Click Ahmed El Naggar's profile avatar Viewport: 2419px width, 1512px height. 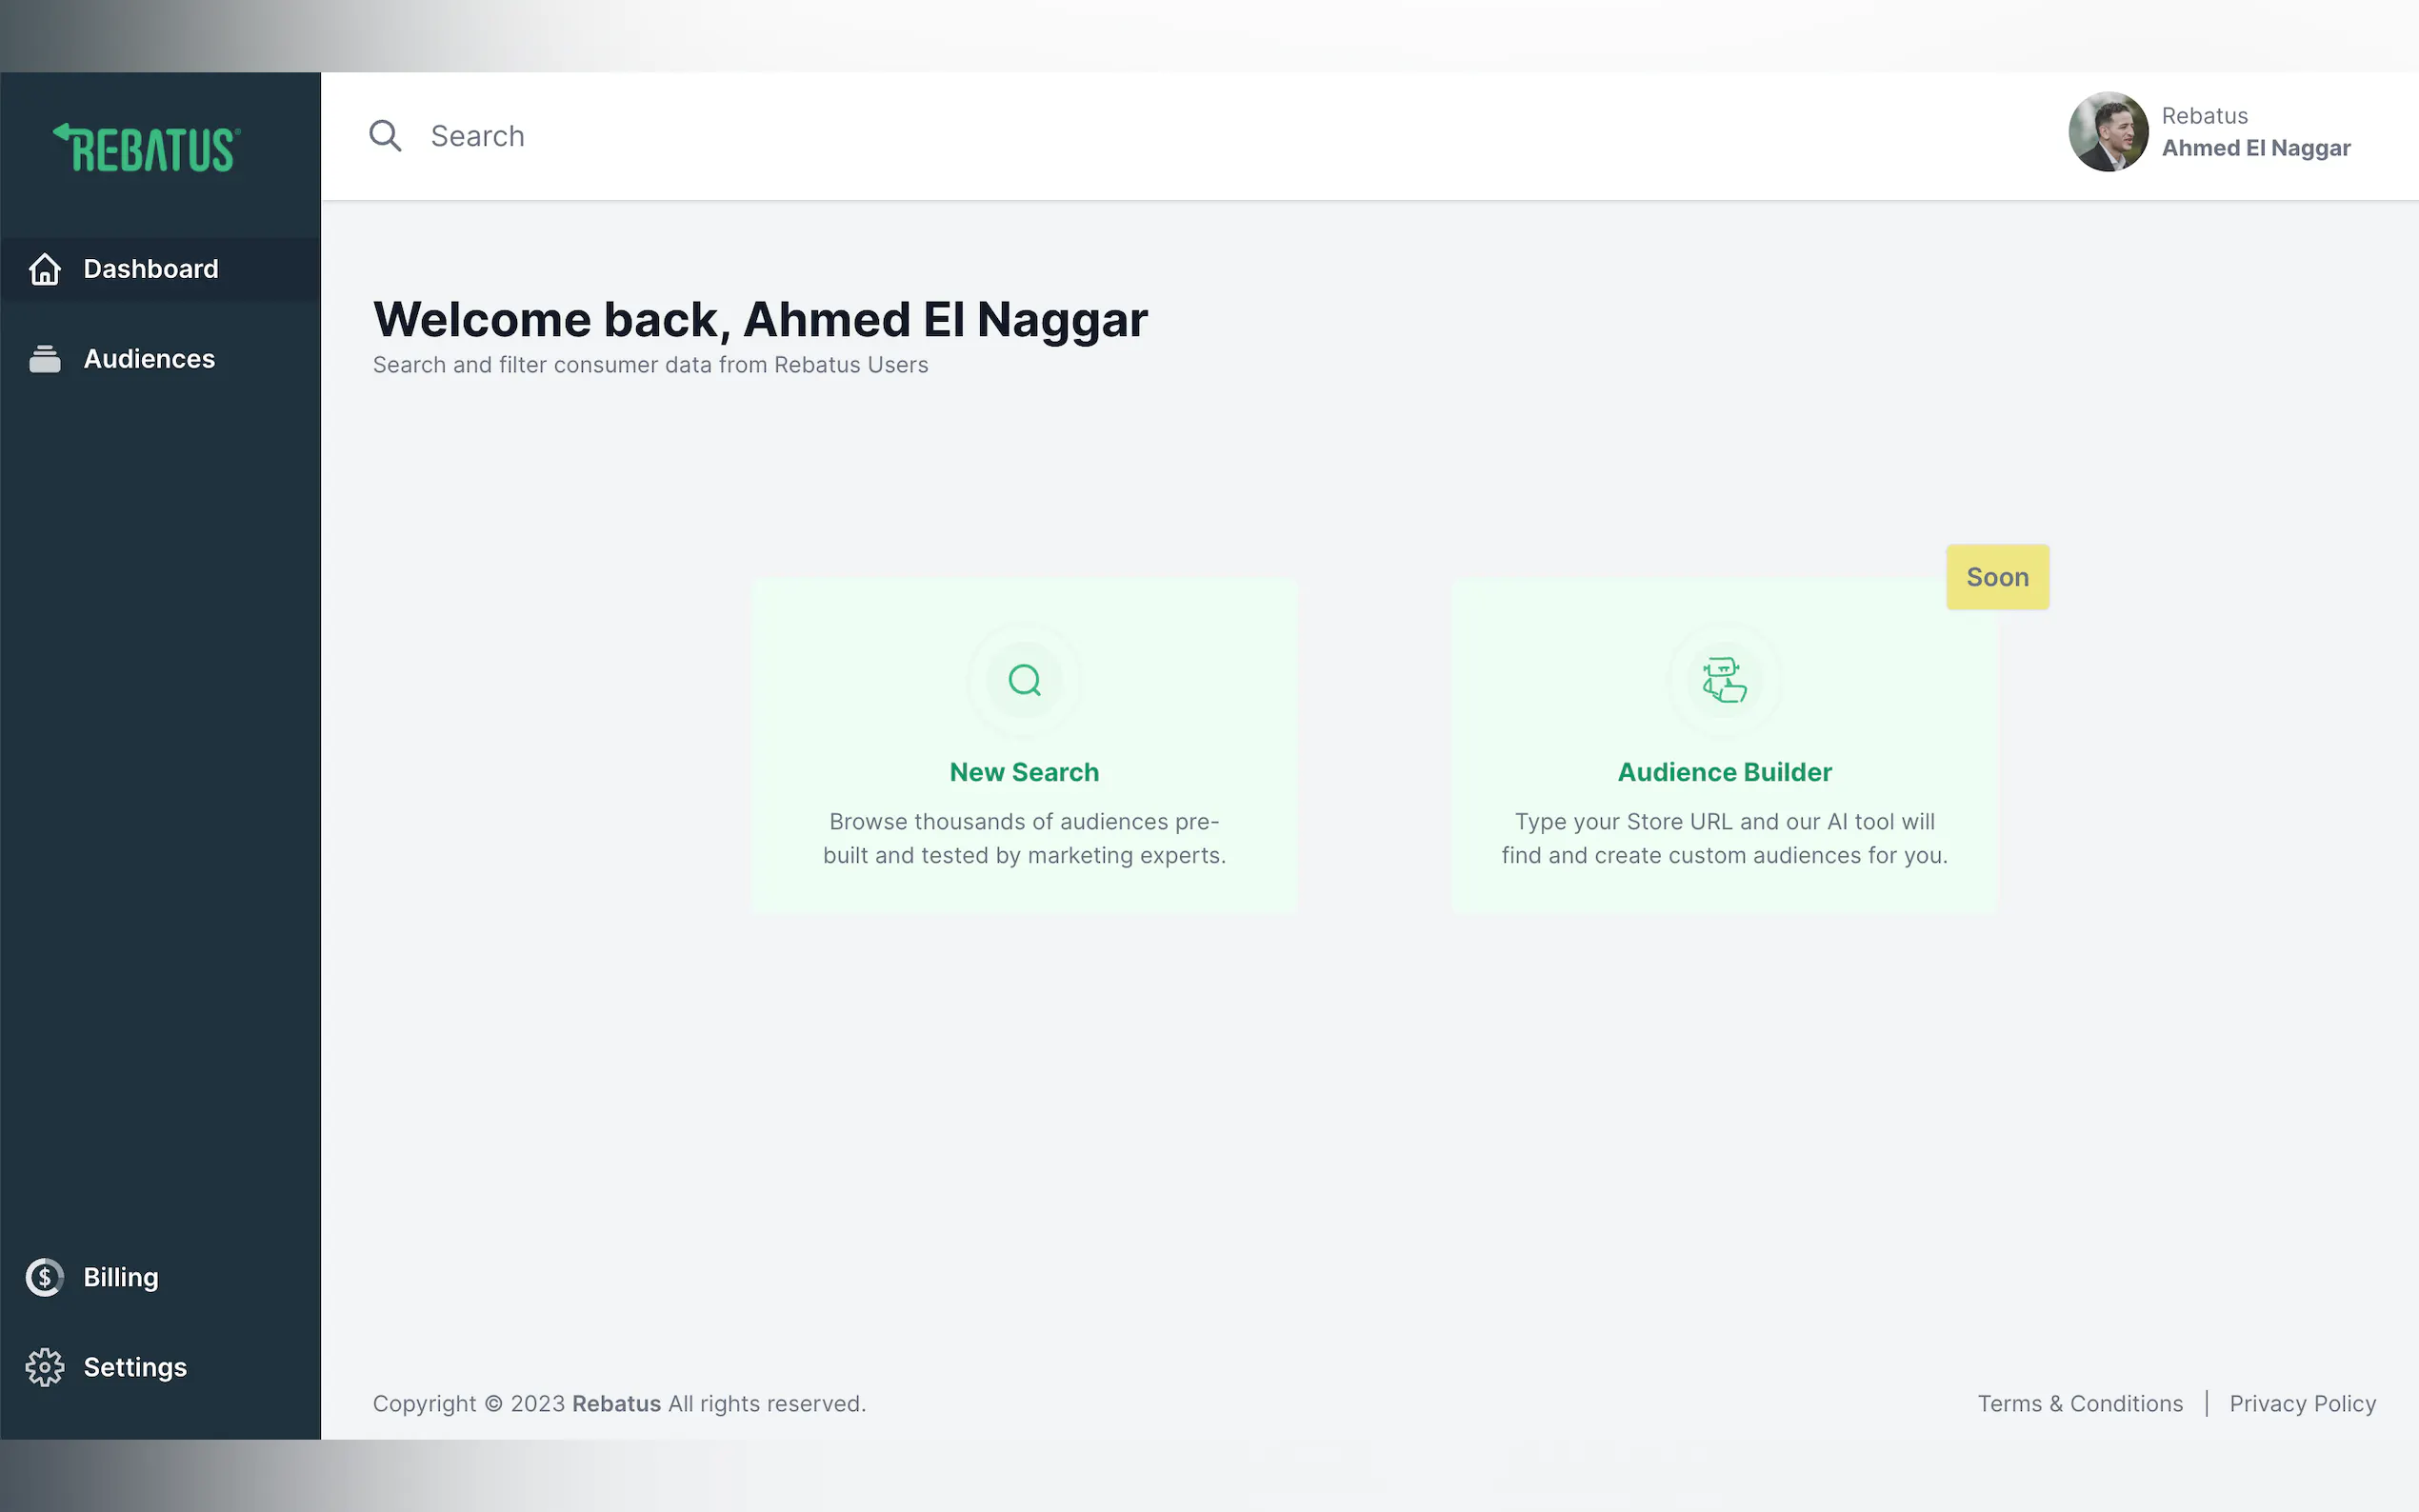2108,132
